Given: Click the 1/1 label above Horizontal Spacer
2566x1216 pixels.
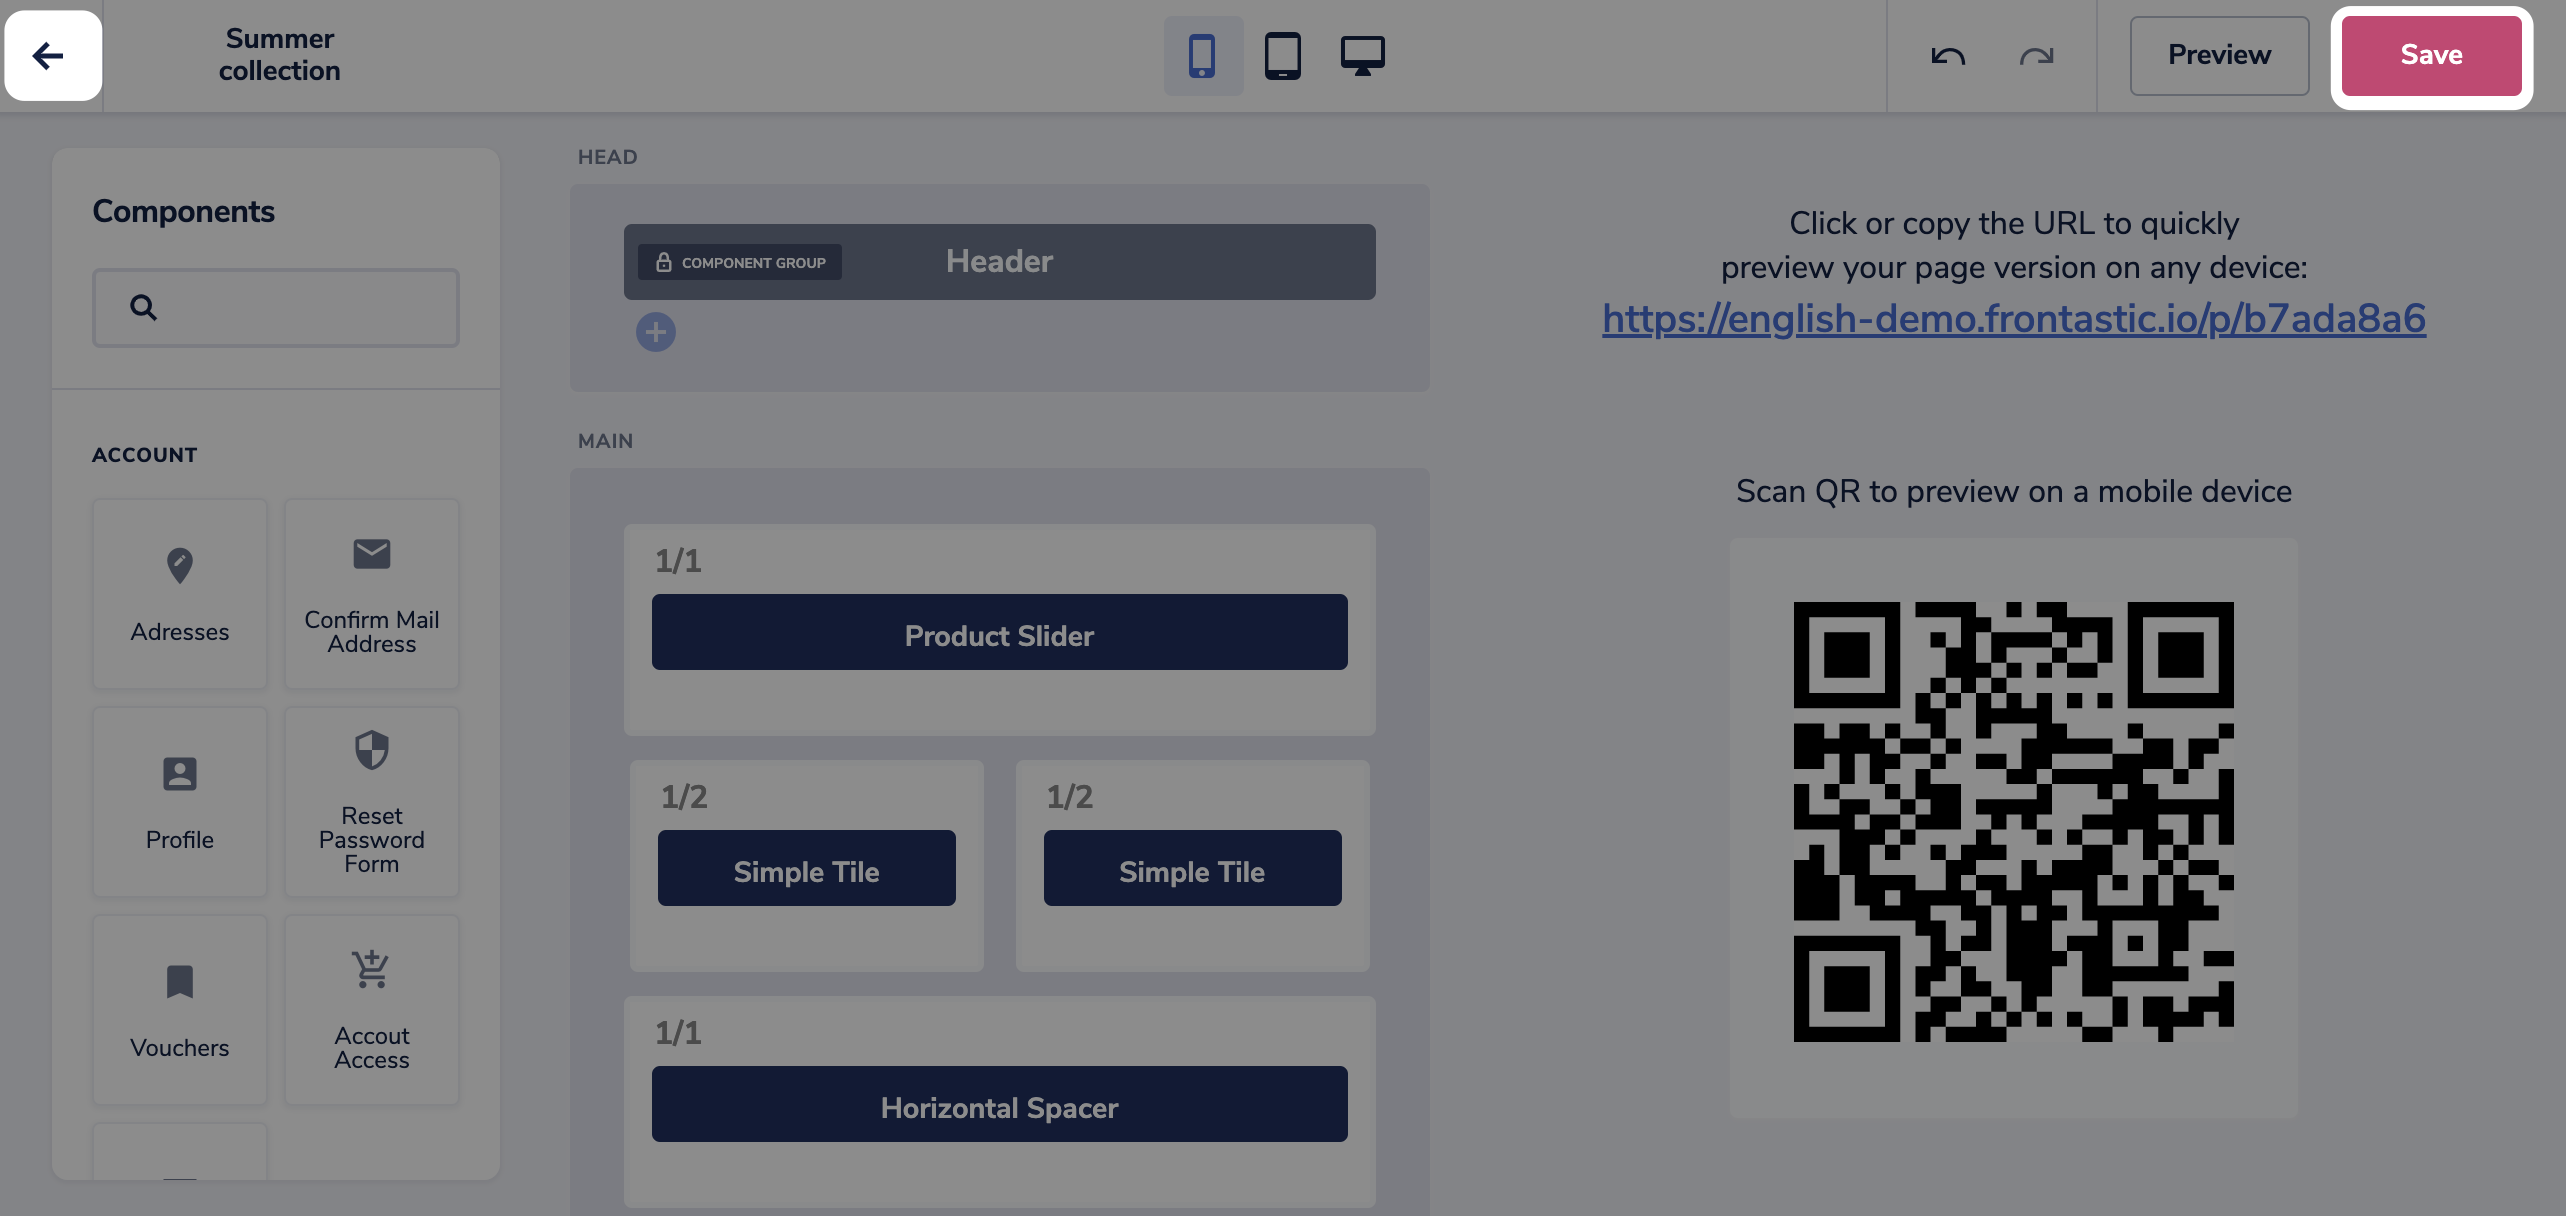Looking at the screenshot, I should pos(678,1033).
